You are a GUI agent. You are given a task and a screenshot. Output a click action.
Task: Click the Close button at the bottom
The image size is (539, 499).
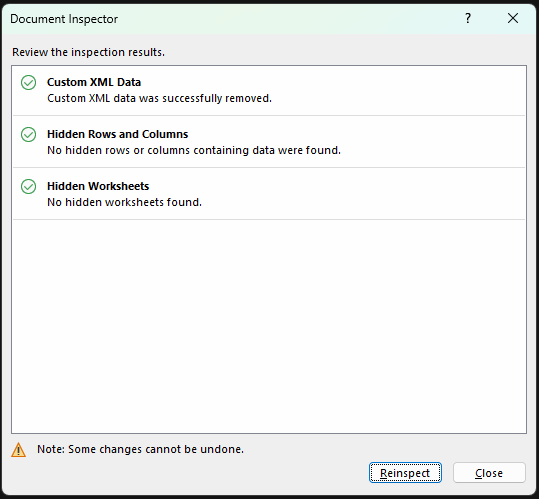[489, 473]
